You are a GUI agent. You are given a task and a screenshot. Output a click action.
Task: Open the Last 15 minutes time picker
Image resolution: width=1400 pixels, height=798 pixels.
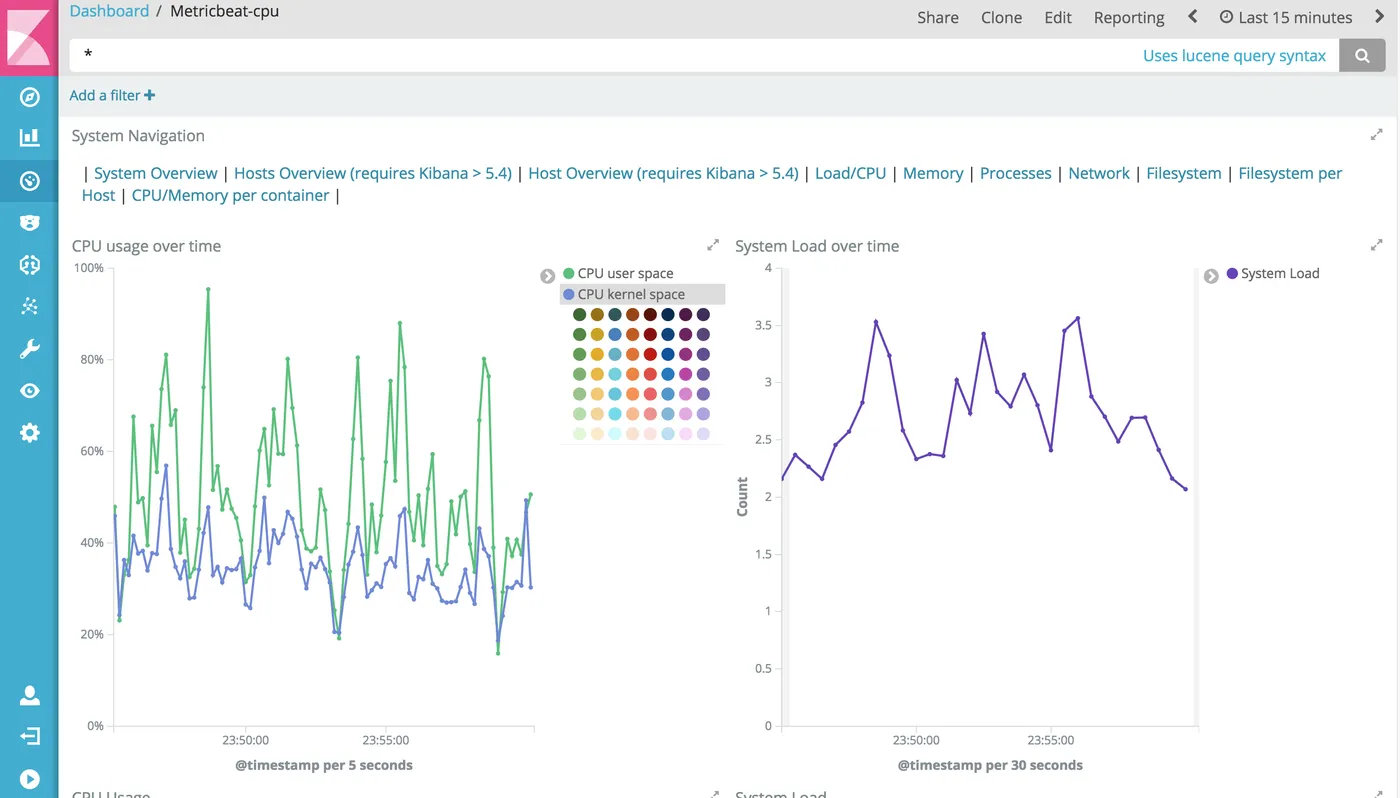(1286, 17)
